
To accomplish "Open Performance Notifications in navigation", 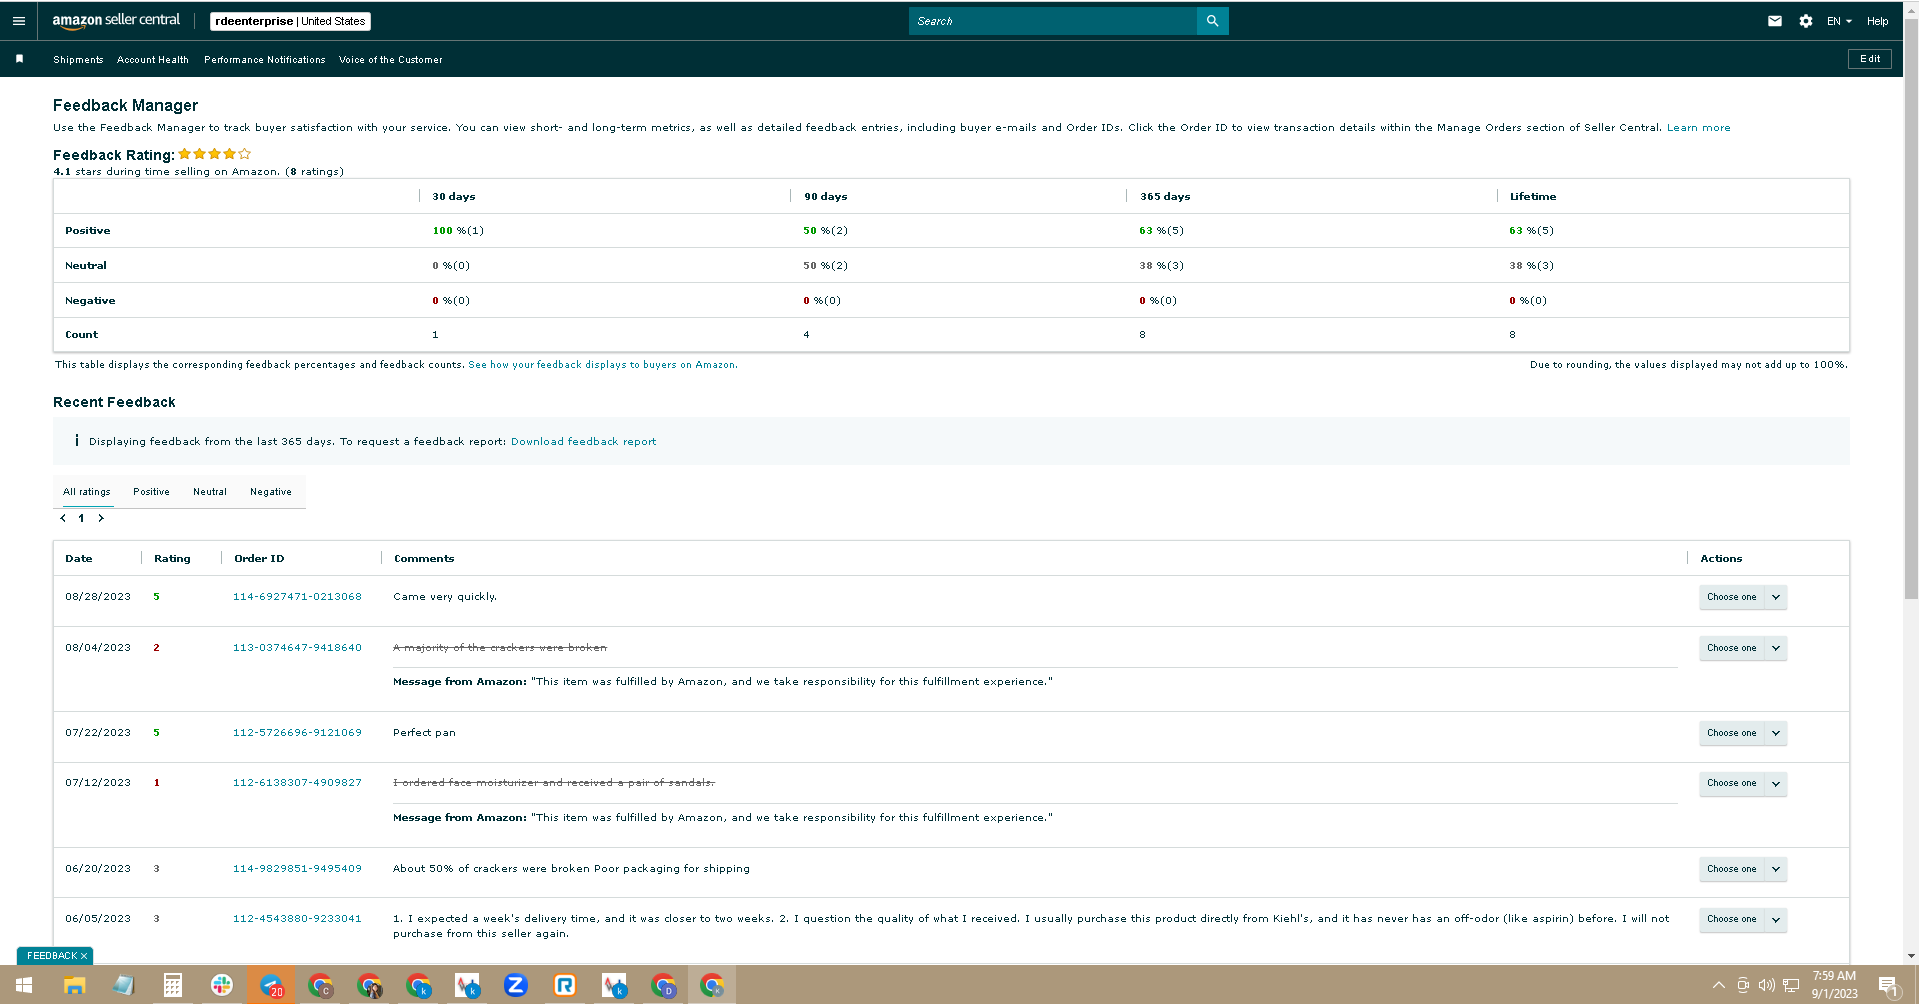I will click(x=265, y=60).
